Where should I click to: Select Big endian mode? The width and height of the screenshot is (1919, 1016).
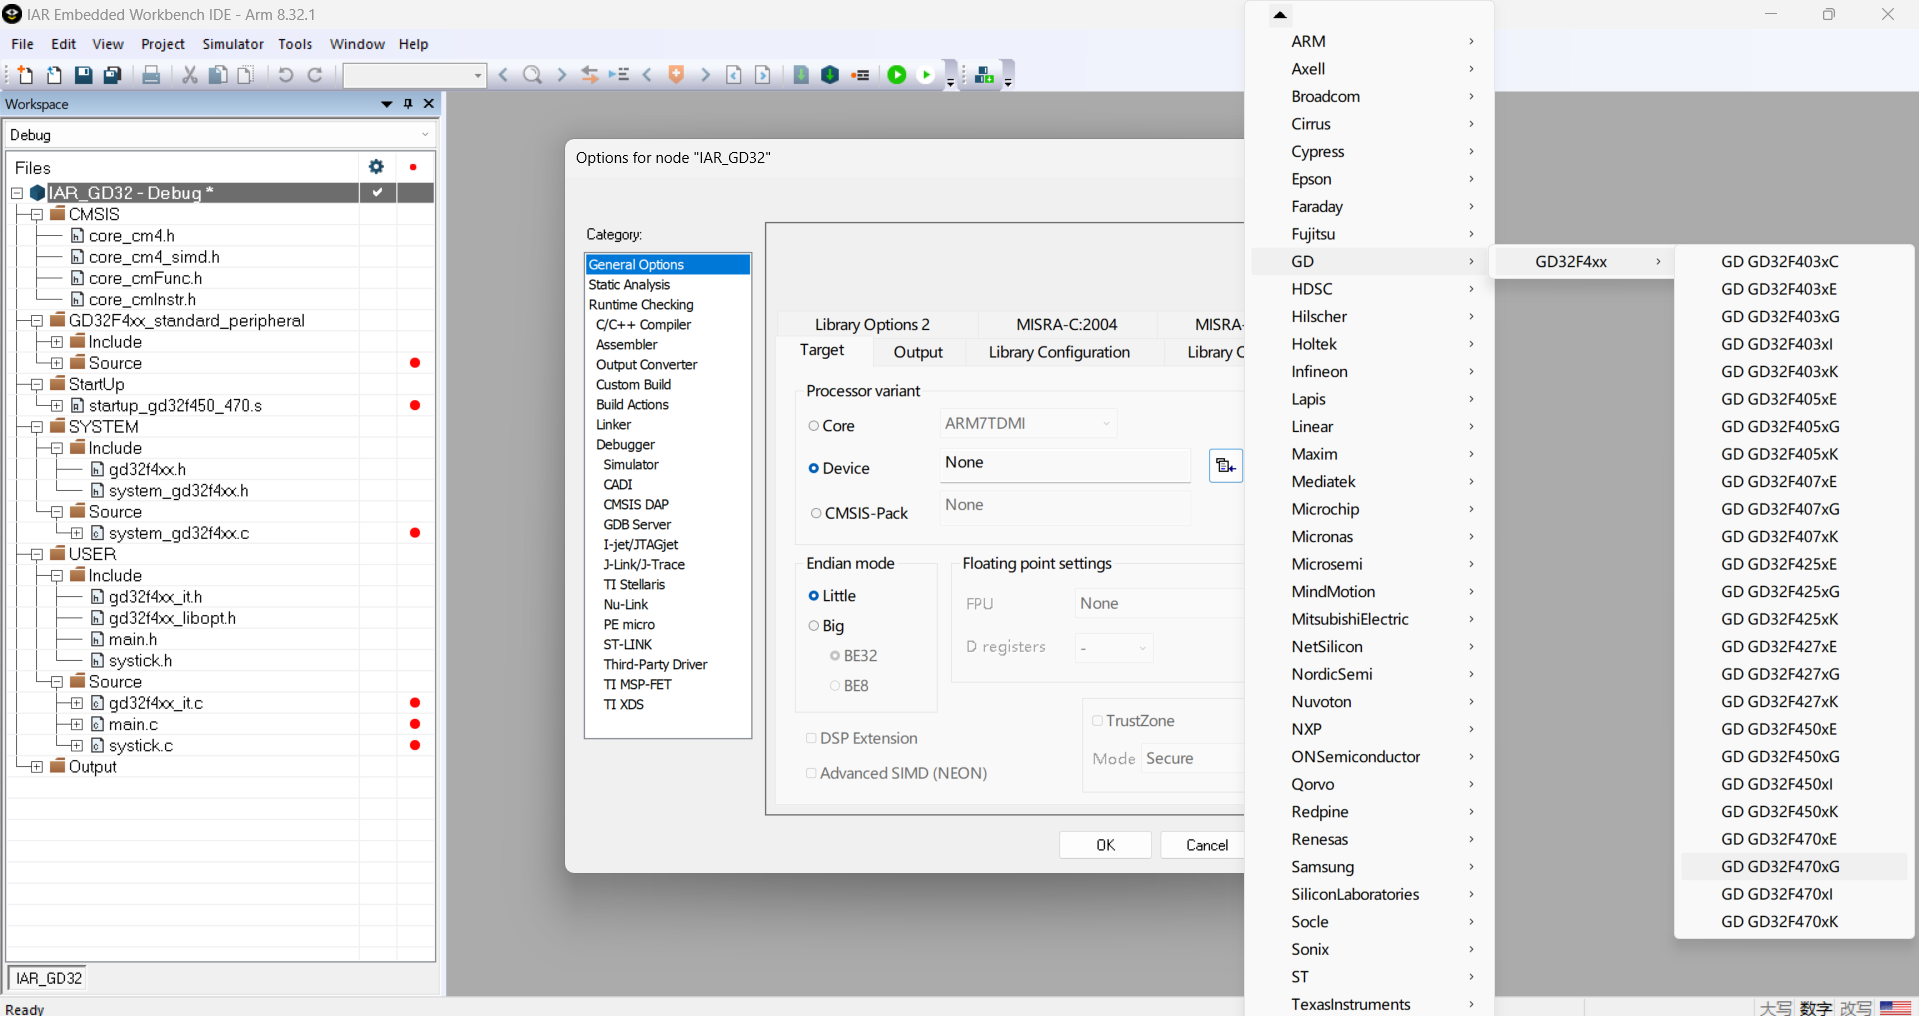pos(814,626)
